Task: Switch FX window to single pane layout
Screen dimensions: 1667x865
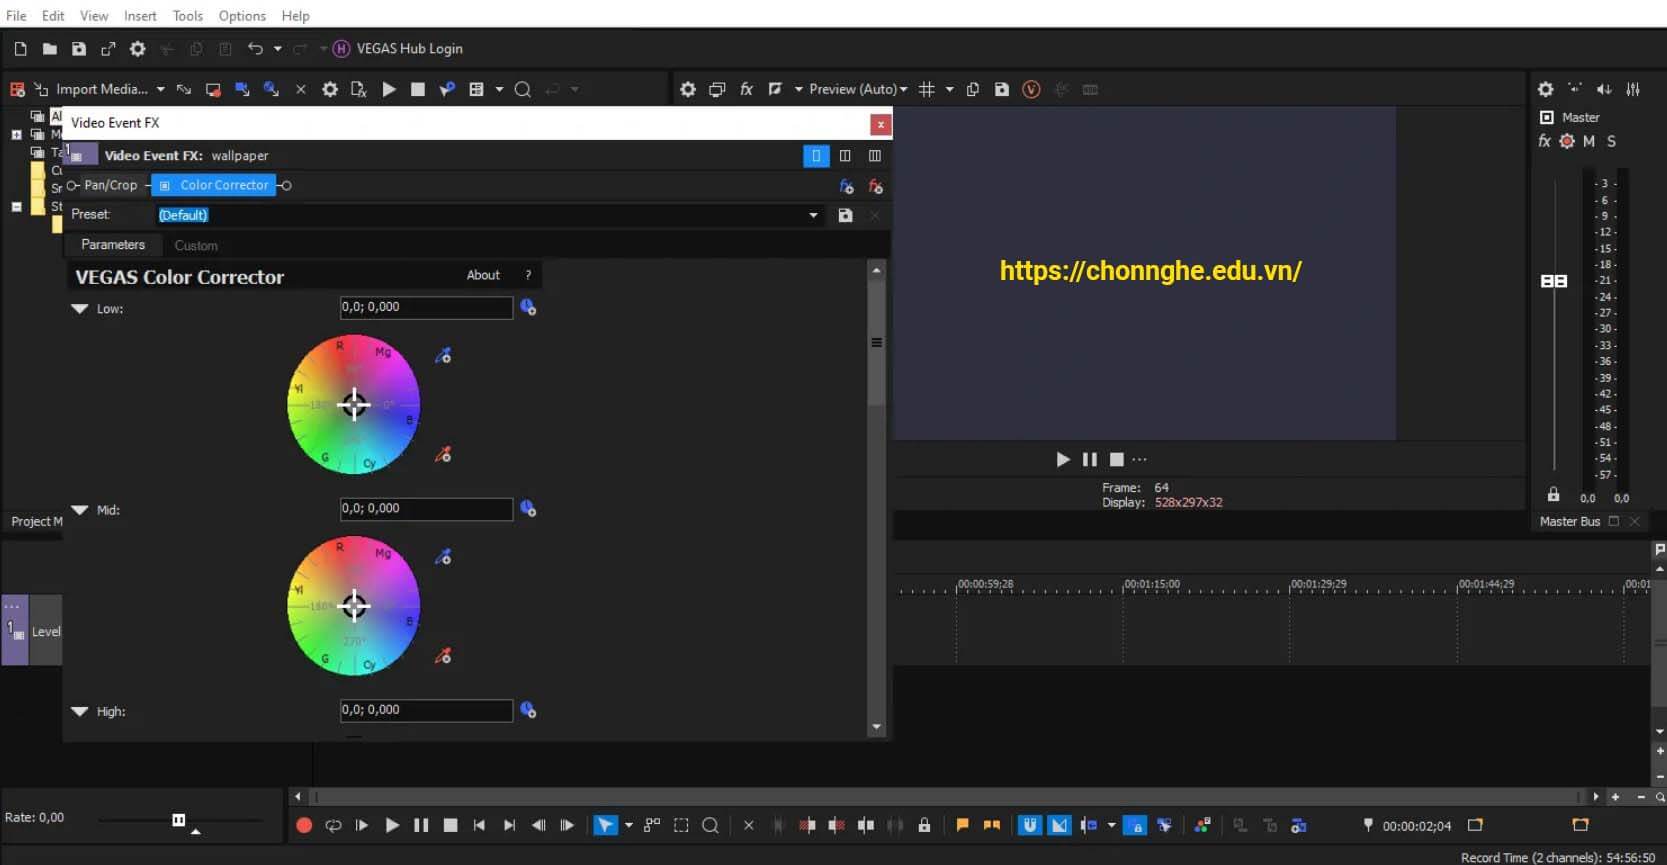Action: (816, 156)
